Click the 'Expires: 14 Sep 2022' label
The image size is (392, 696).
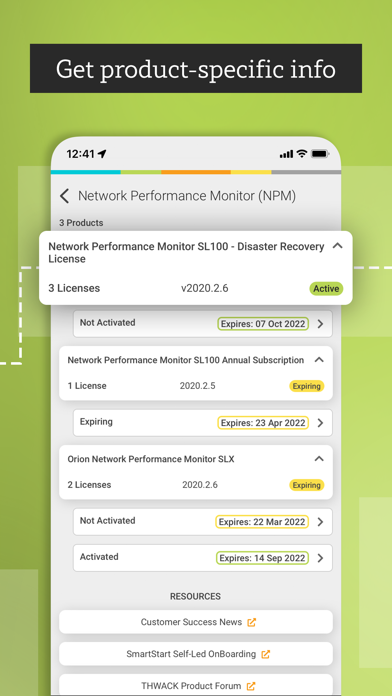point(262,558)
